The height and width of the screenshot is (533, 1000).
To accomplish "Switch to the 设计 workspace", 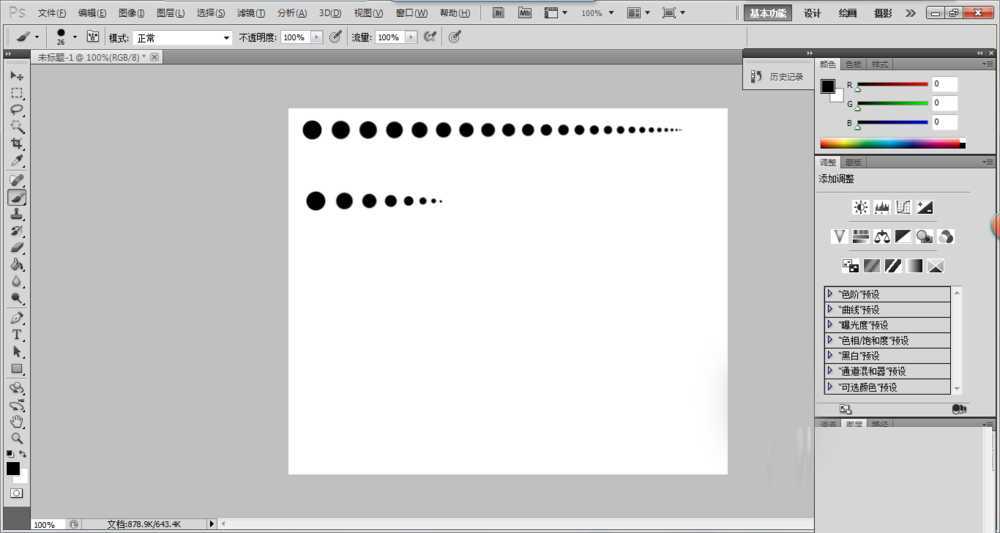I will tap(812, 13).
